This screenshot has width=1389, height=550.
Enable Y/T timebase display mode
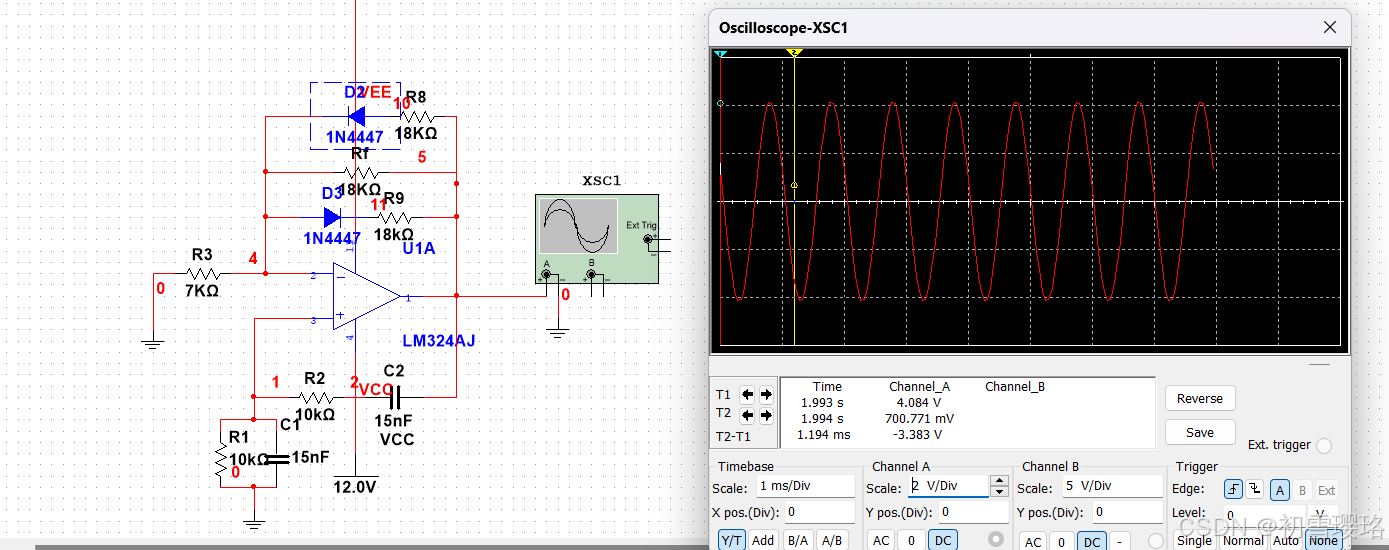tap(732, 540)
